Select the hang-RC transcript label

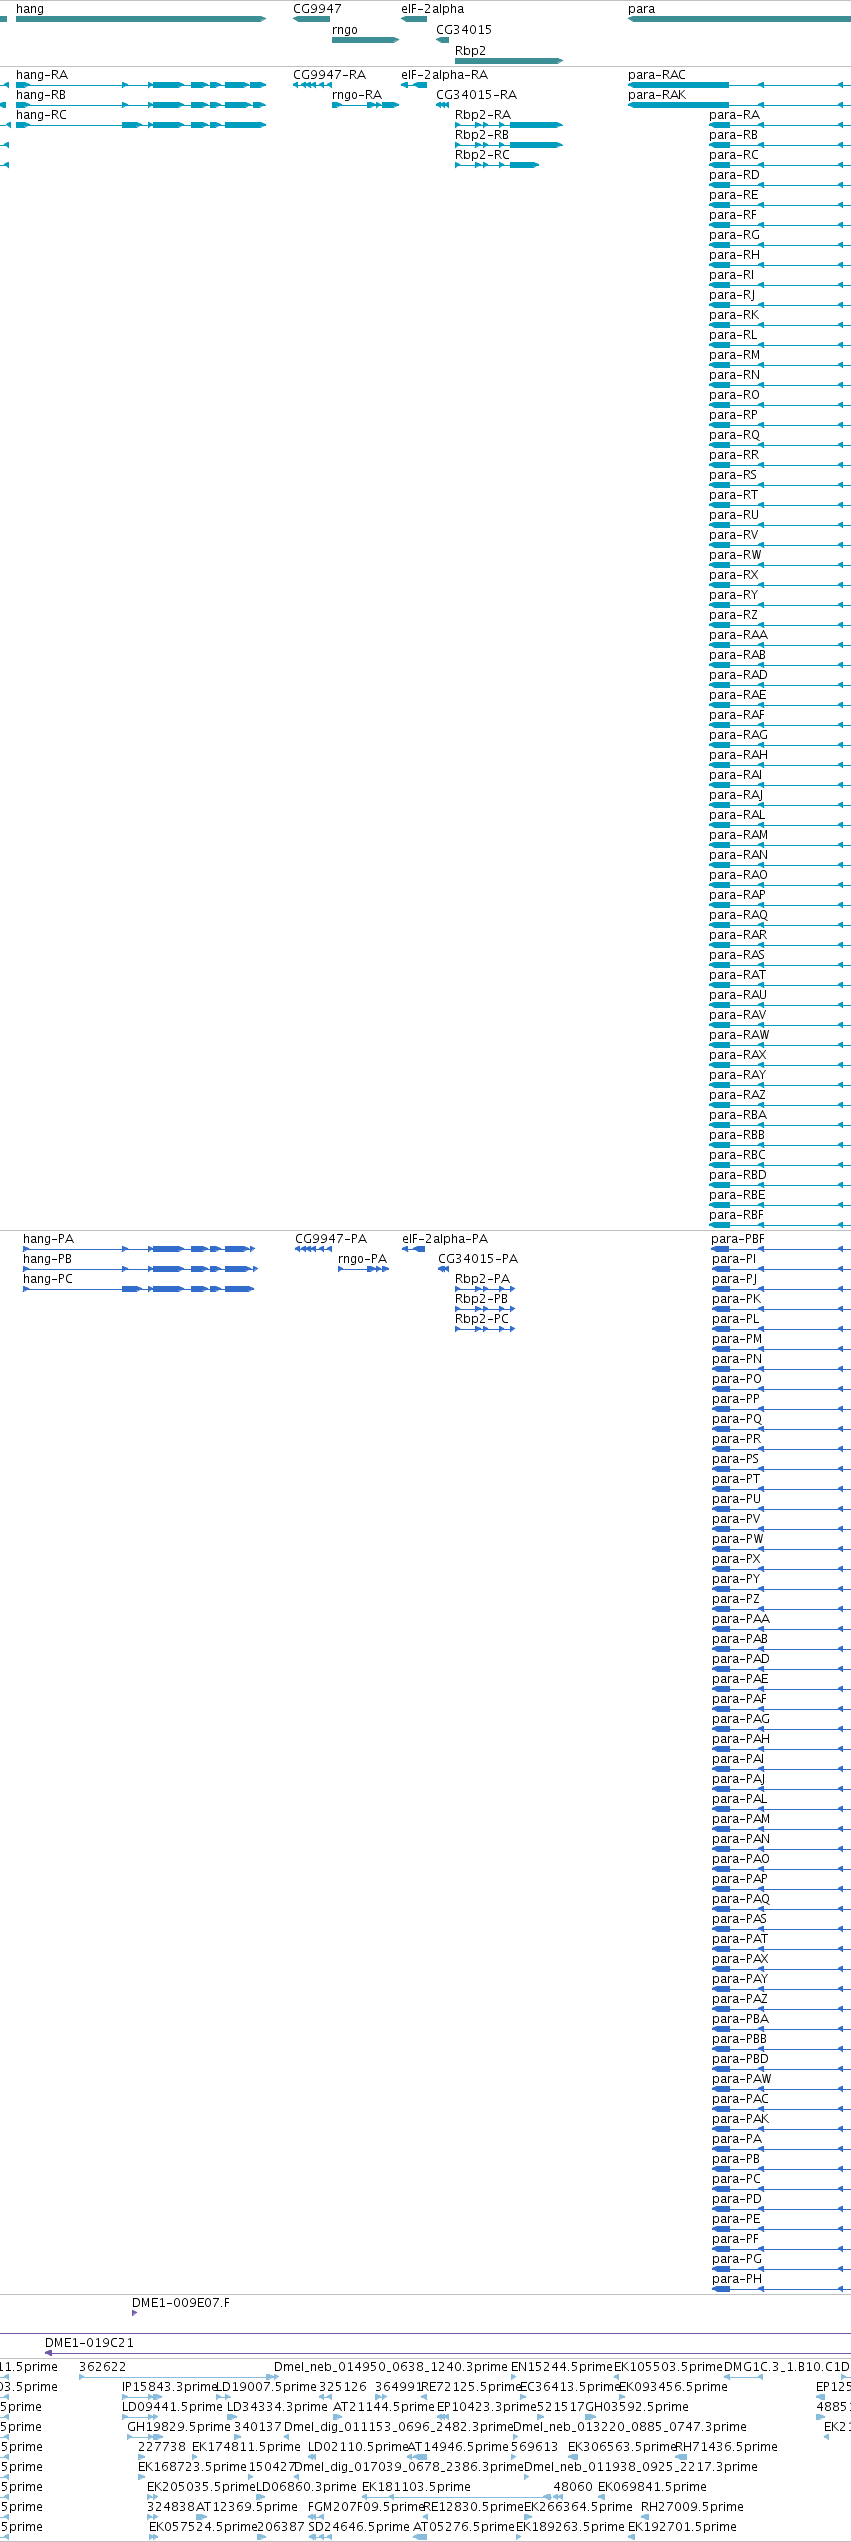pyautogui.click(x=42, y=115)
